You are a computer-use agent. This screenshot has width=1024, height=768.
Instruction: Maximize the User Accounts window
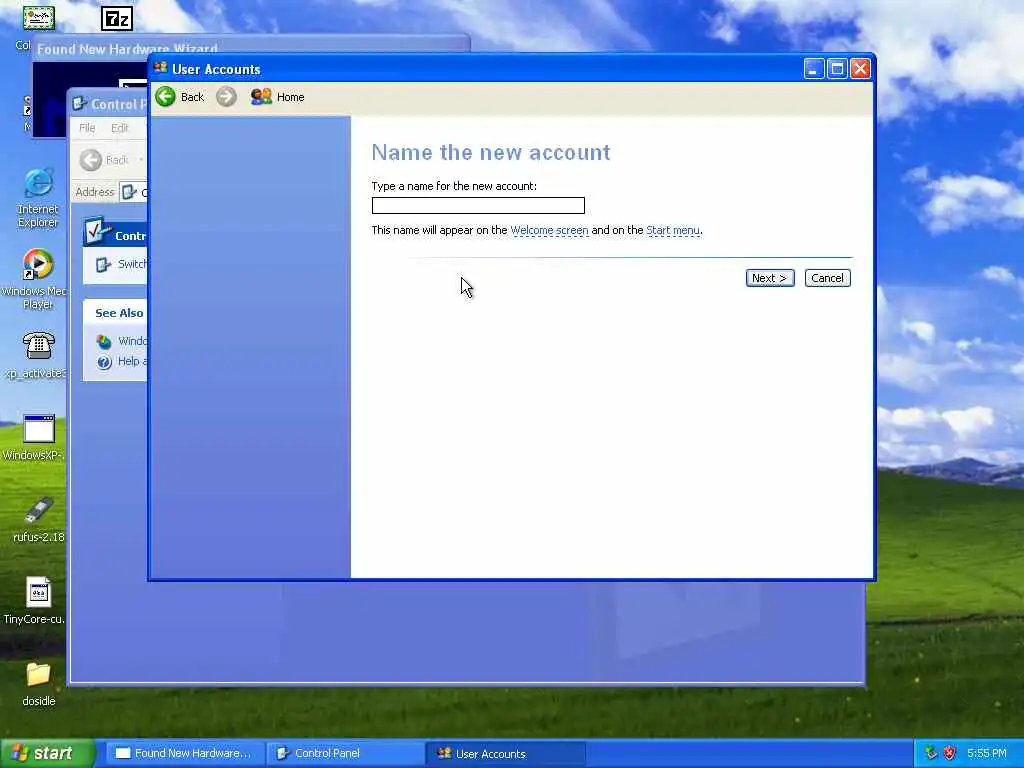(837, 69)
